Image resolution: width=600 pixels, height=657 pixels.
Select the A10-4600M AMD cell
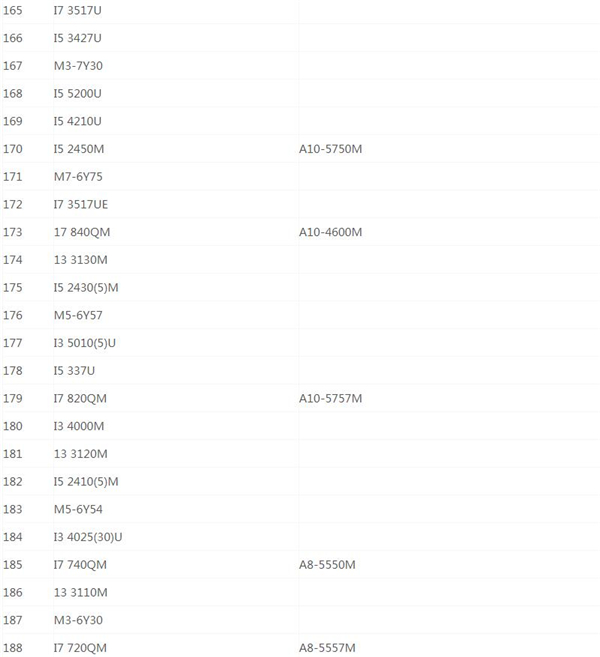[330, 232]
